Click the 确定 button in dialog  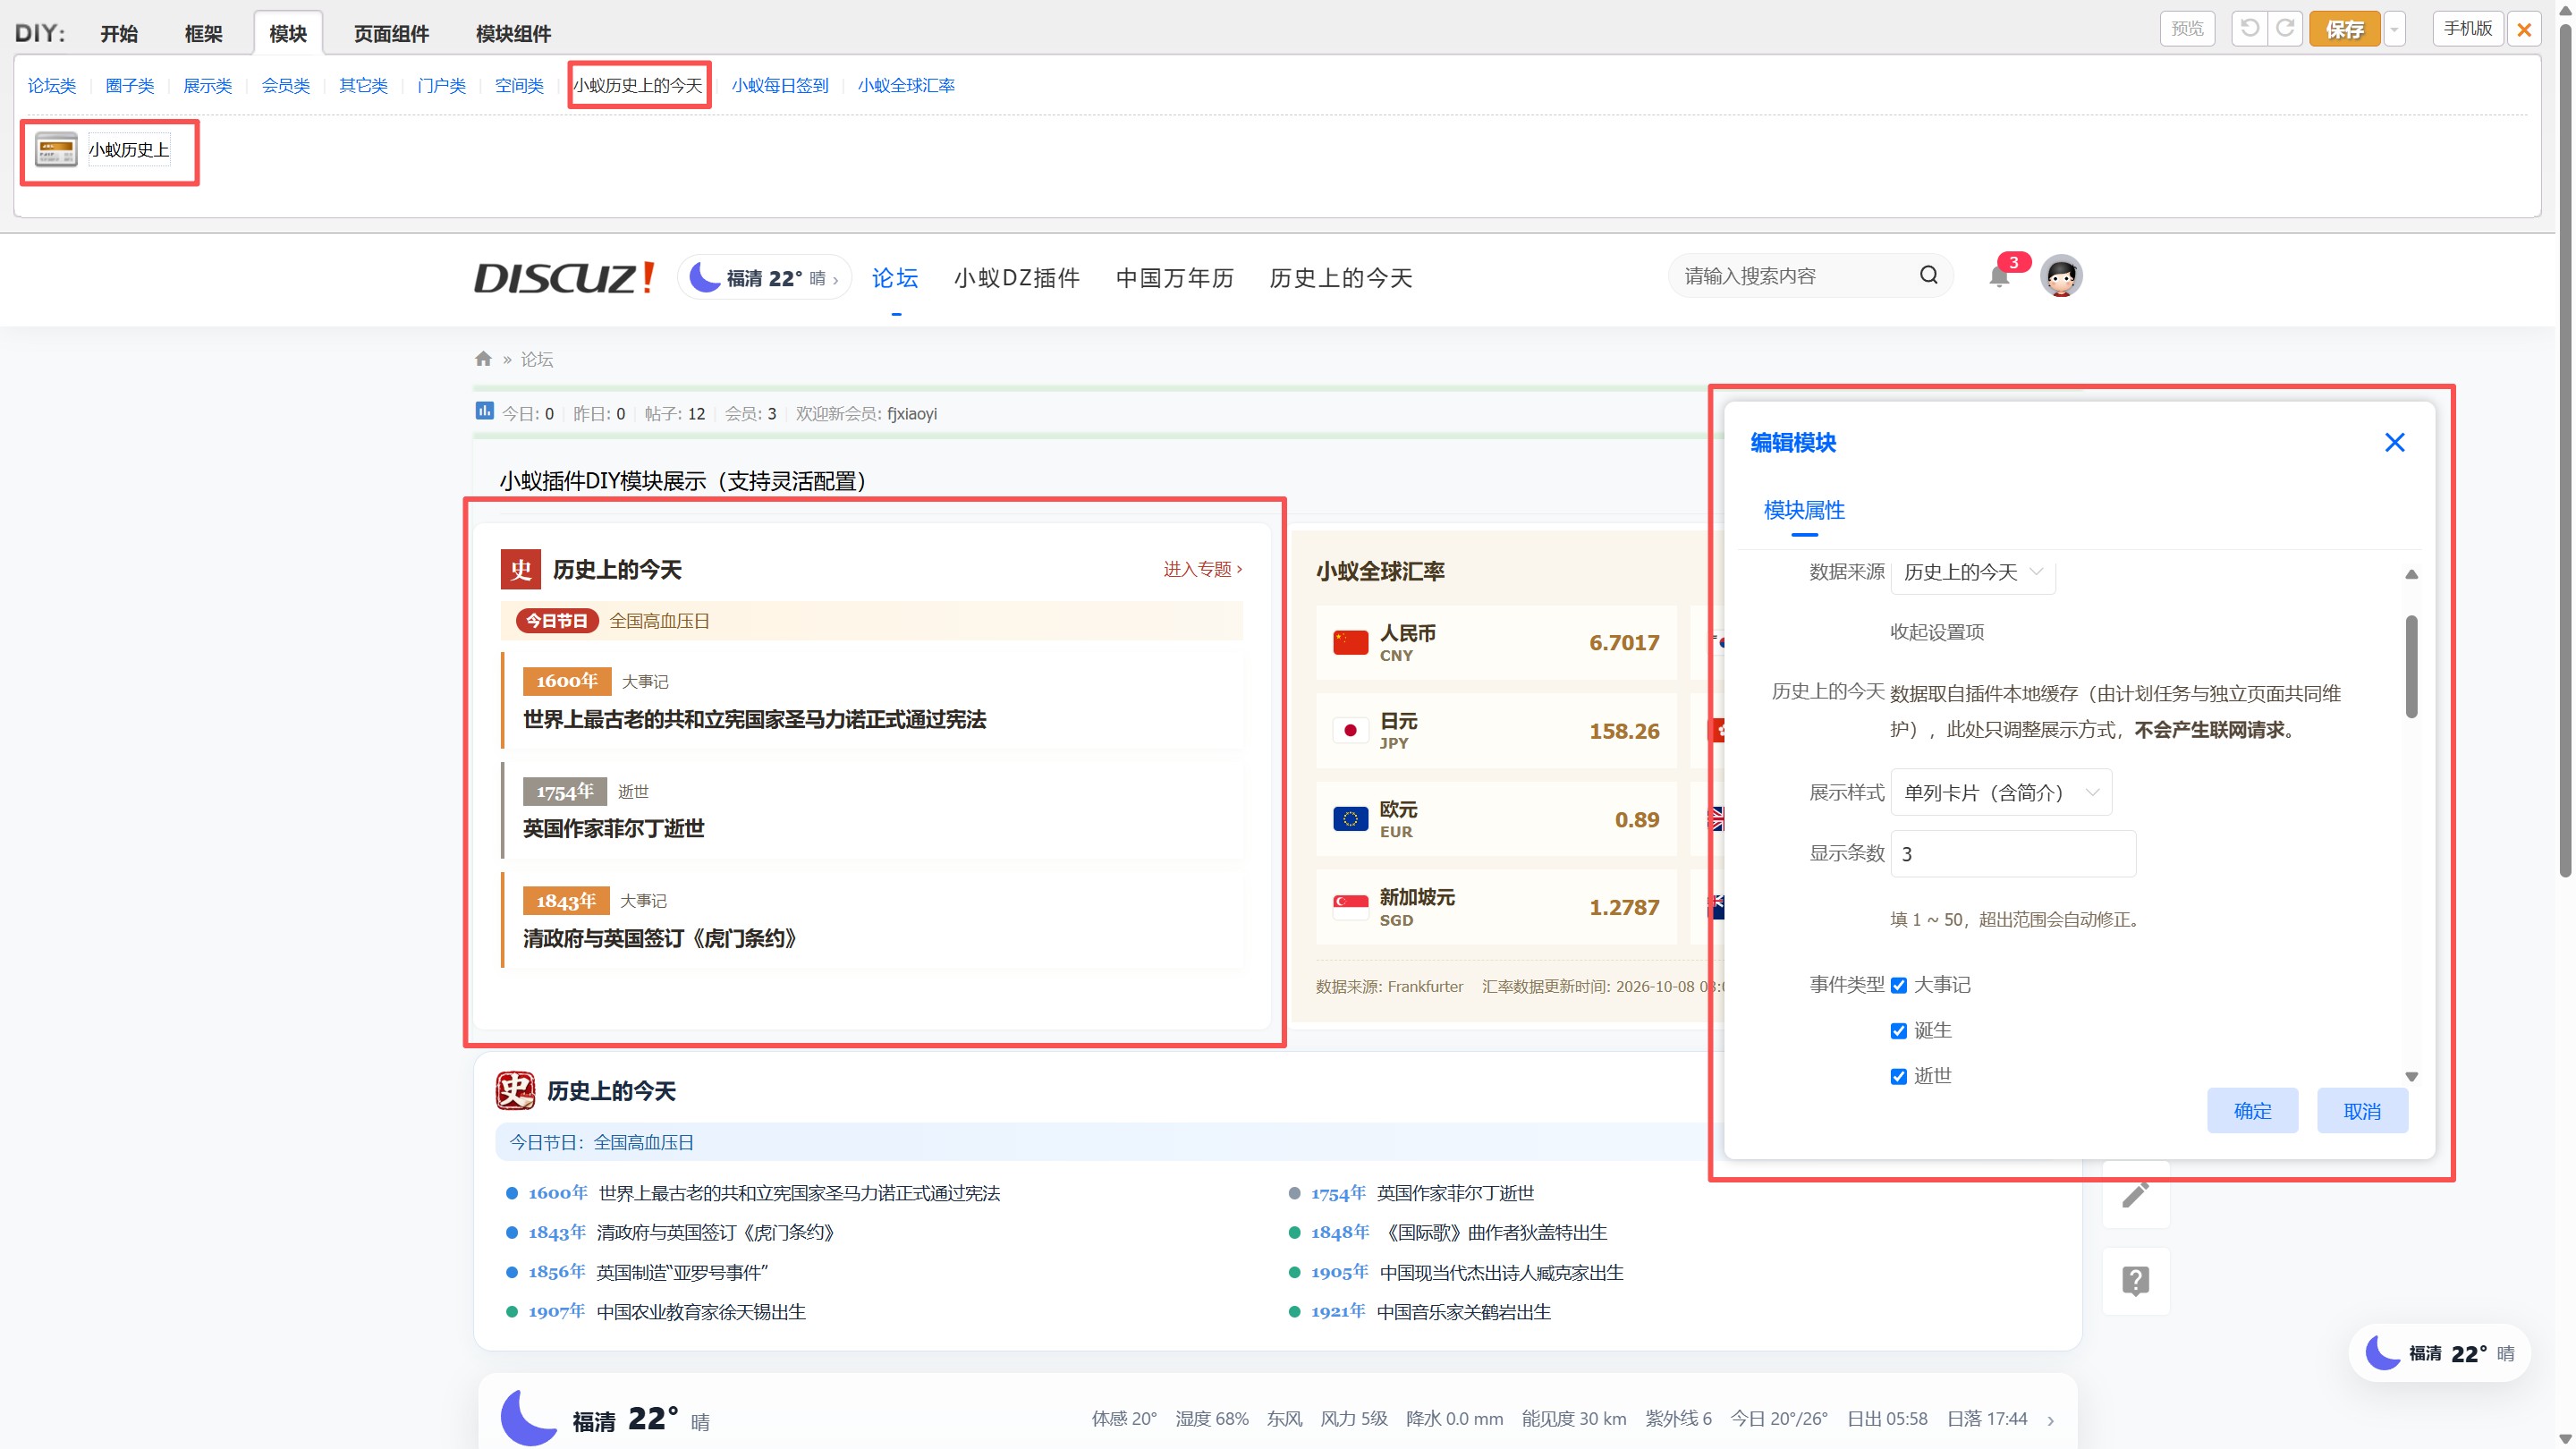pyautogui.click(x=2252, y=1111)
